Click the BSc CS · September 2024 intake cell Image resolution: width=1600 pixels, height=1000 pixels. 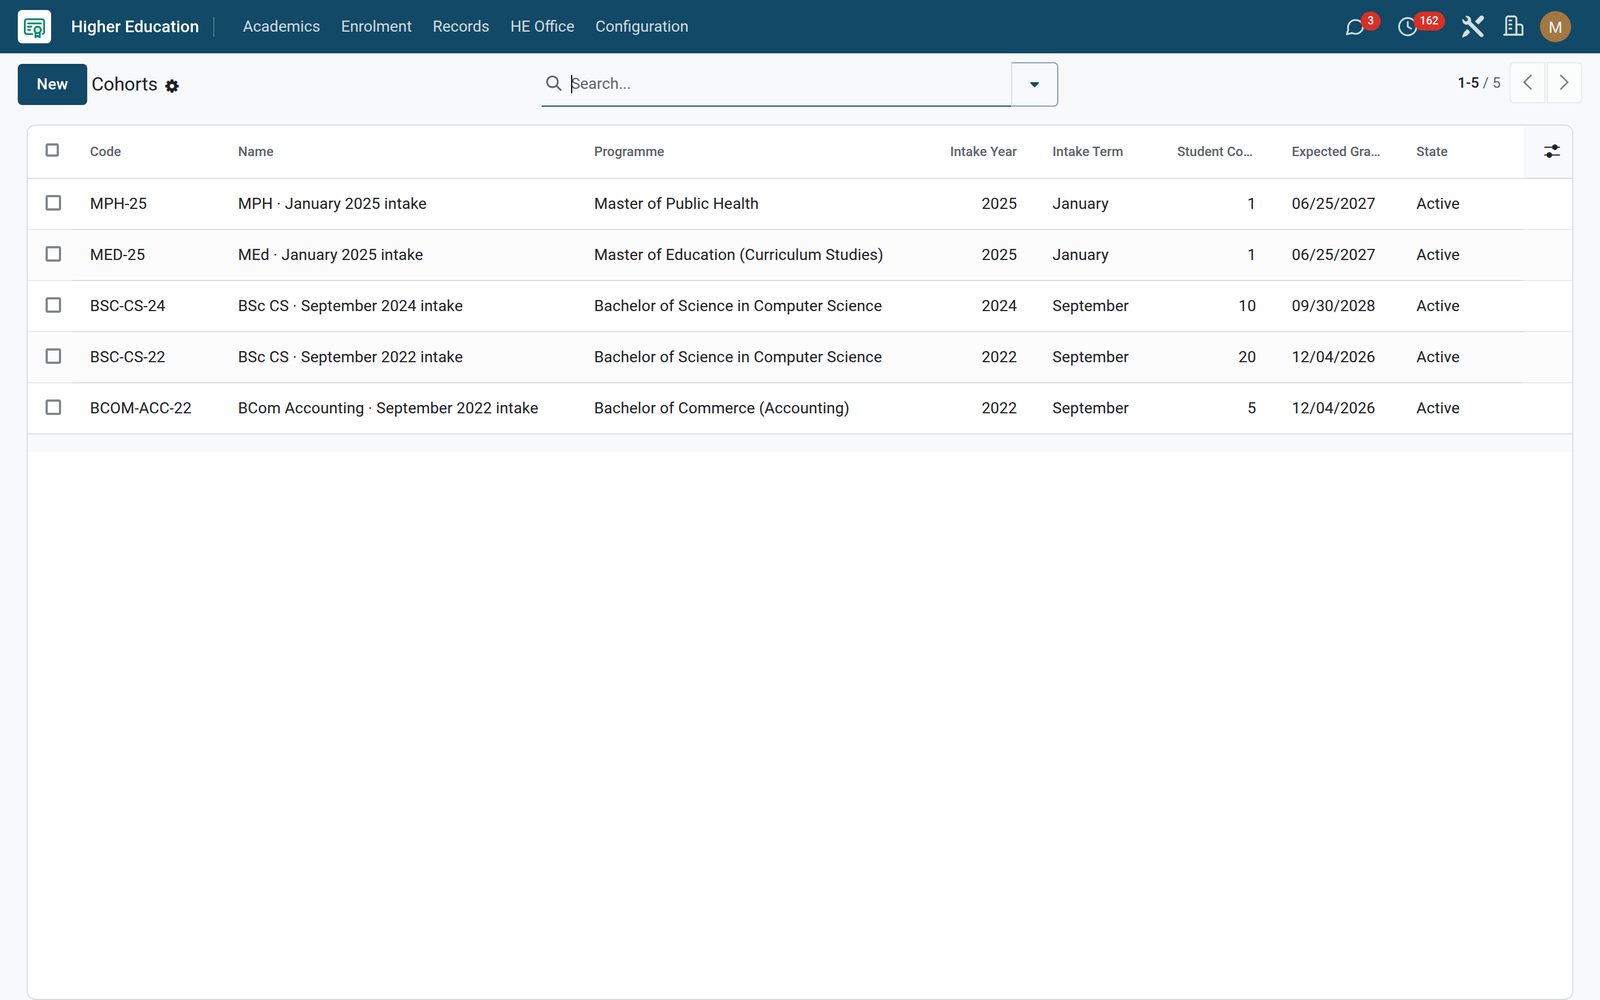(x=350, y=306)
